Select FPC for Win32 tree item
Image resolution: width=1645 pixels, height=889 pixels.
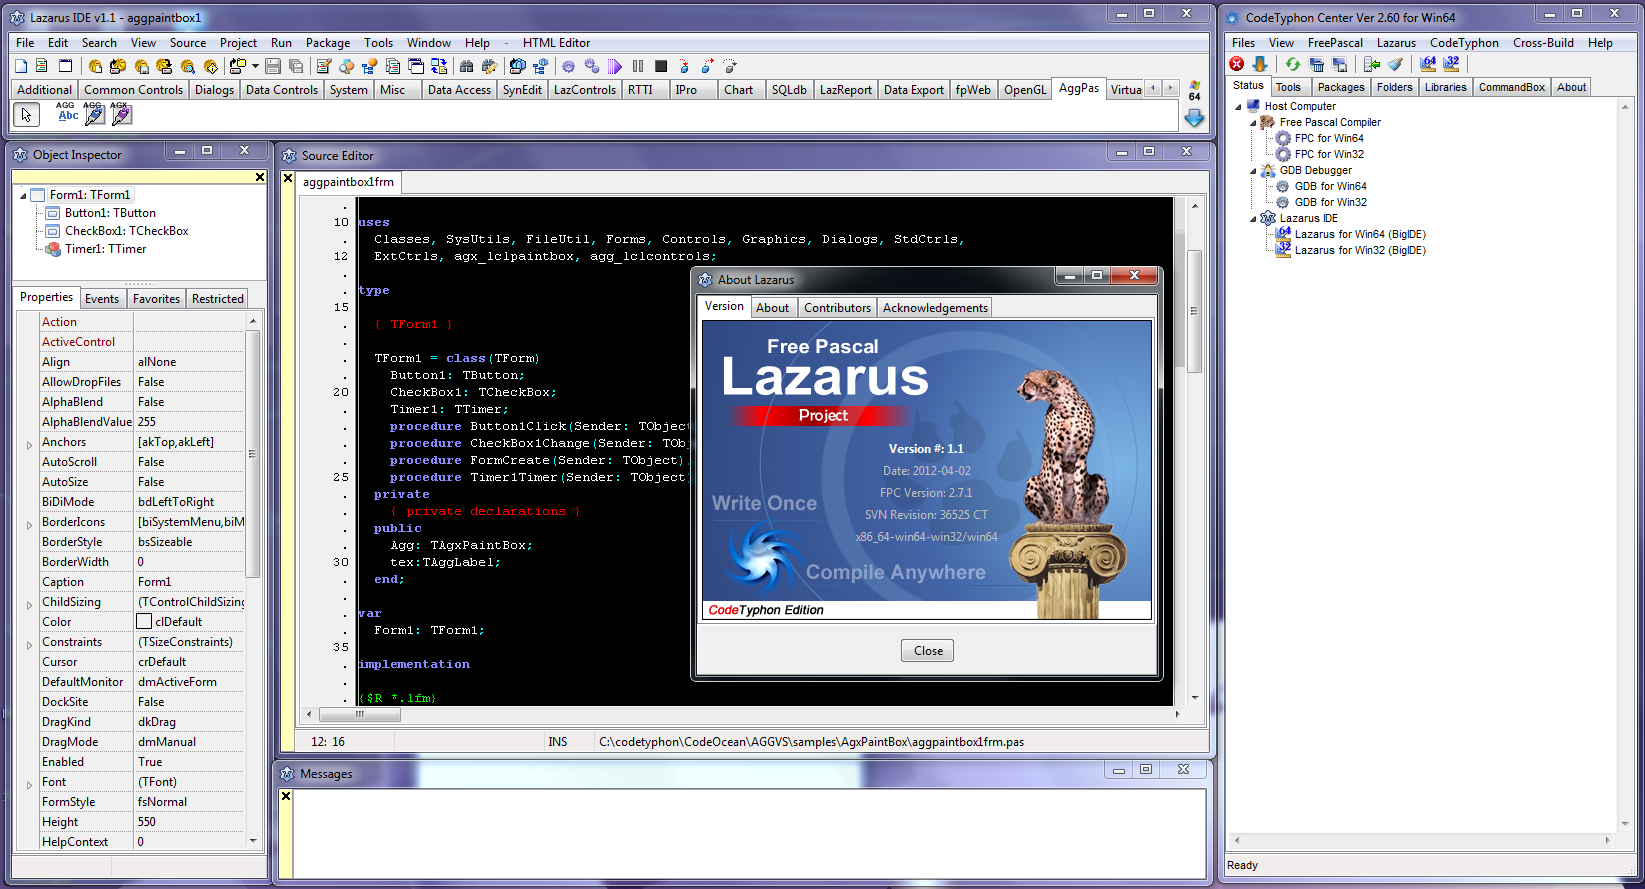click(1329, 154)
